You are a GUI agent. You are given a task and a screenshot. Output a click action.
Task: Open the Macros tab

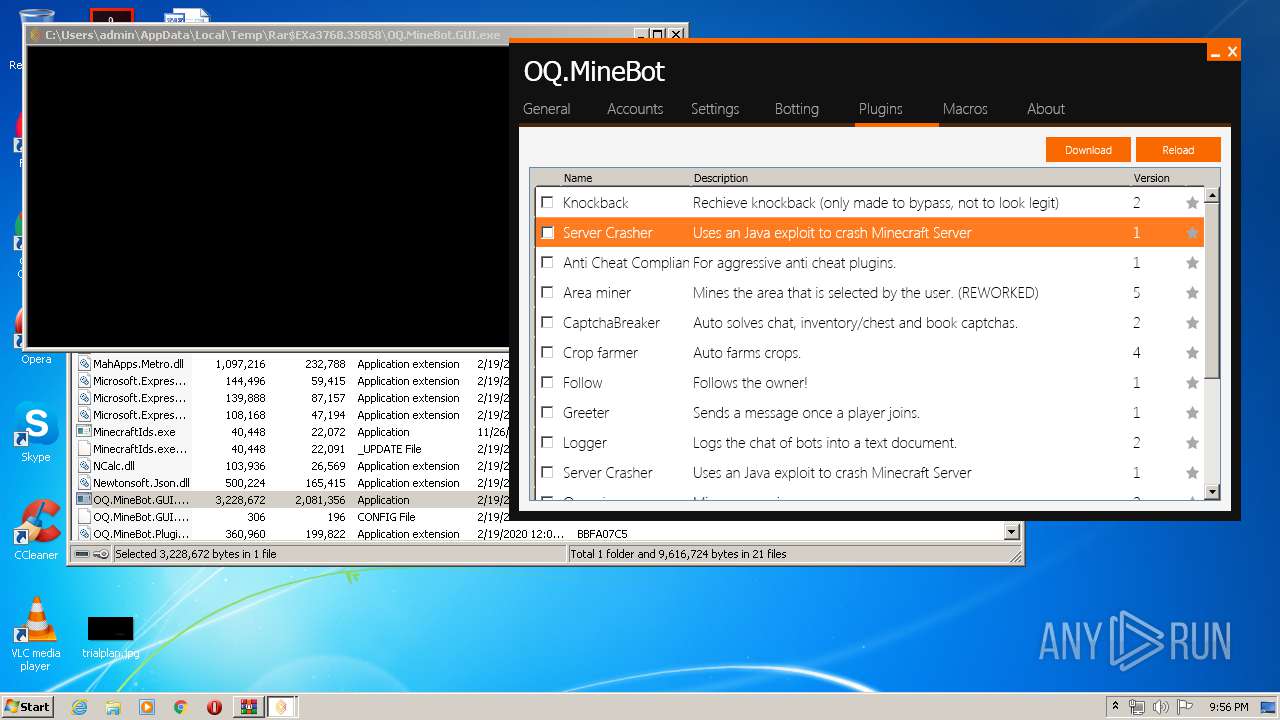click(965, 109)
